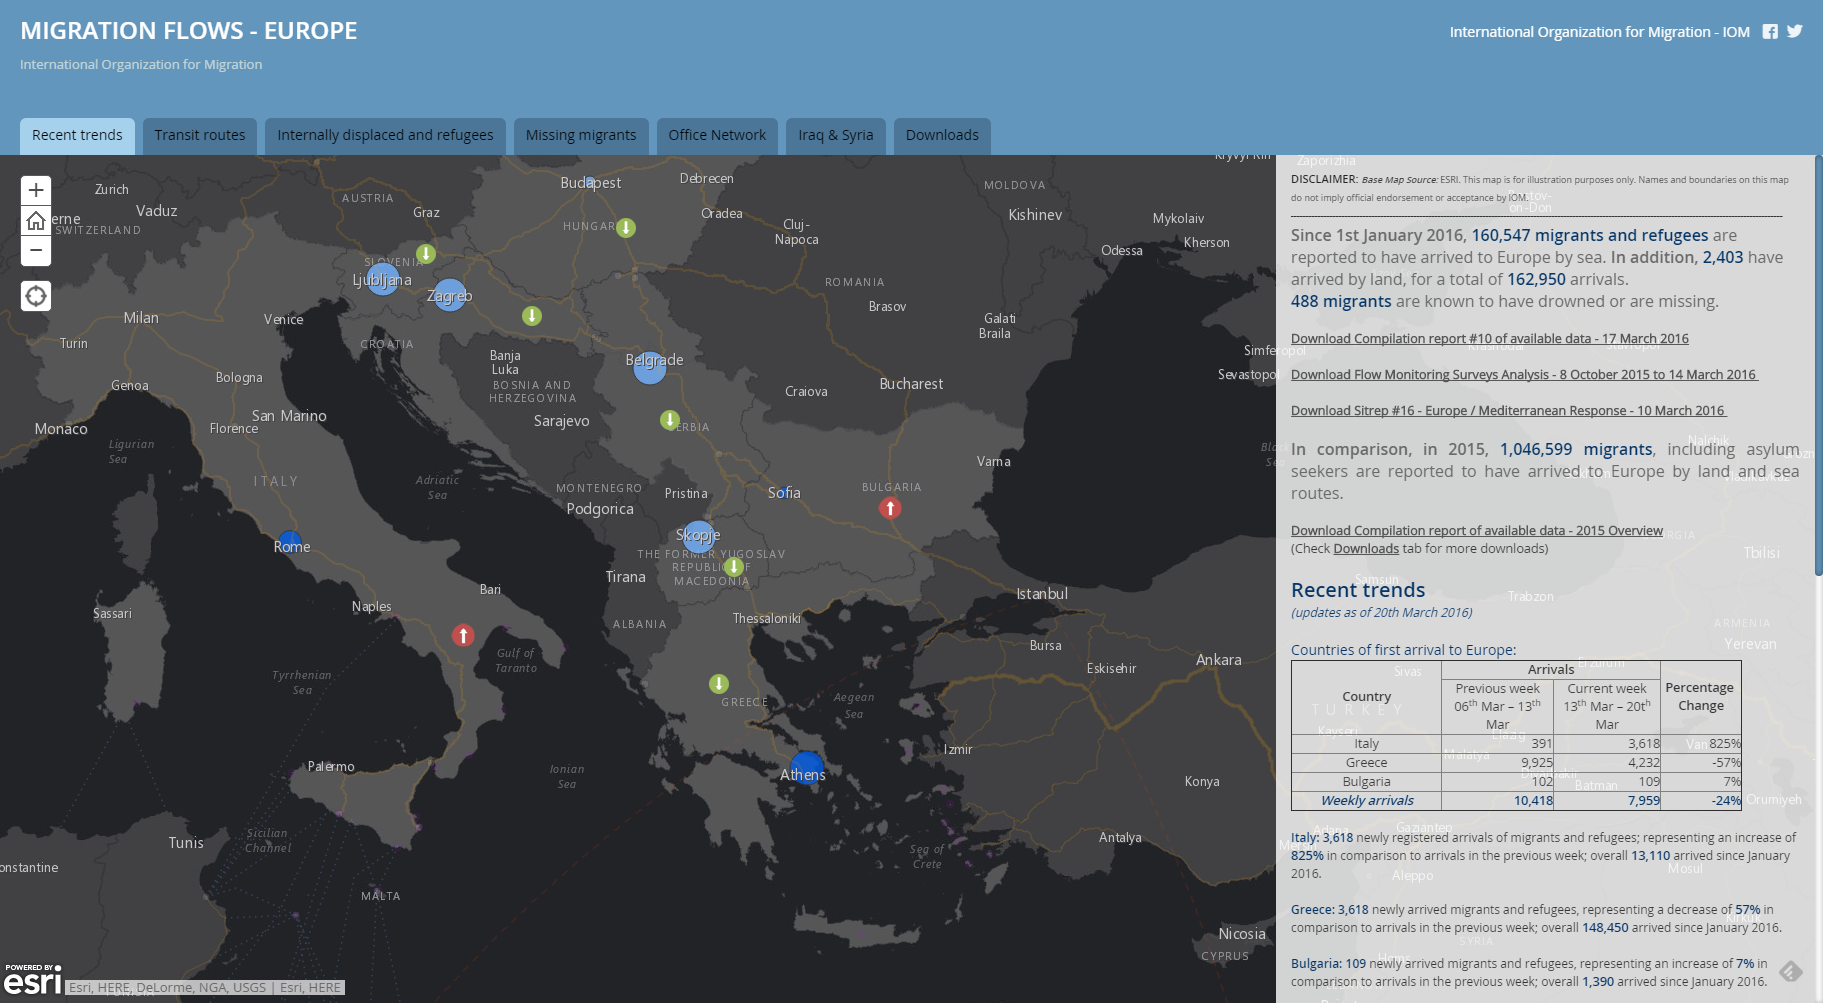The width and height of the screenshot is (1823, 1003).
Task: Zoom in on the map
Action: pyautogui.click(x=36, y=190)
